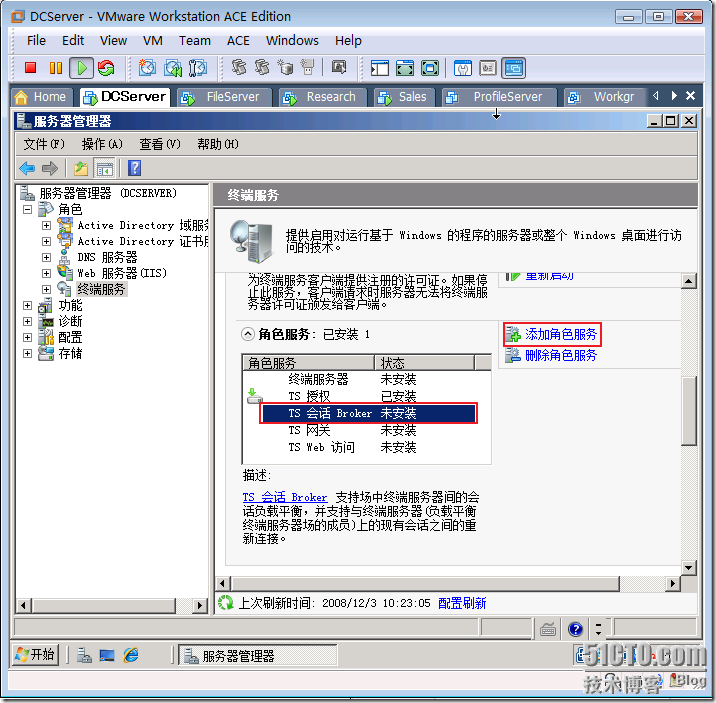Expand the 终端服务 tree node
716x703 pixels.
coord(46,289)
